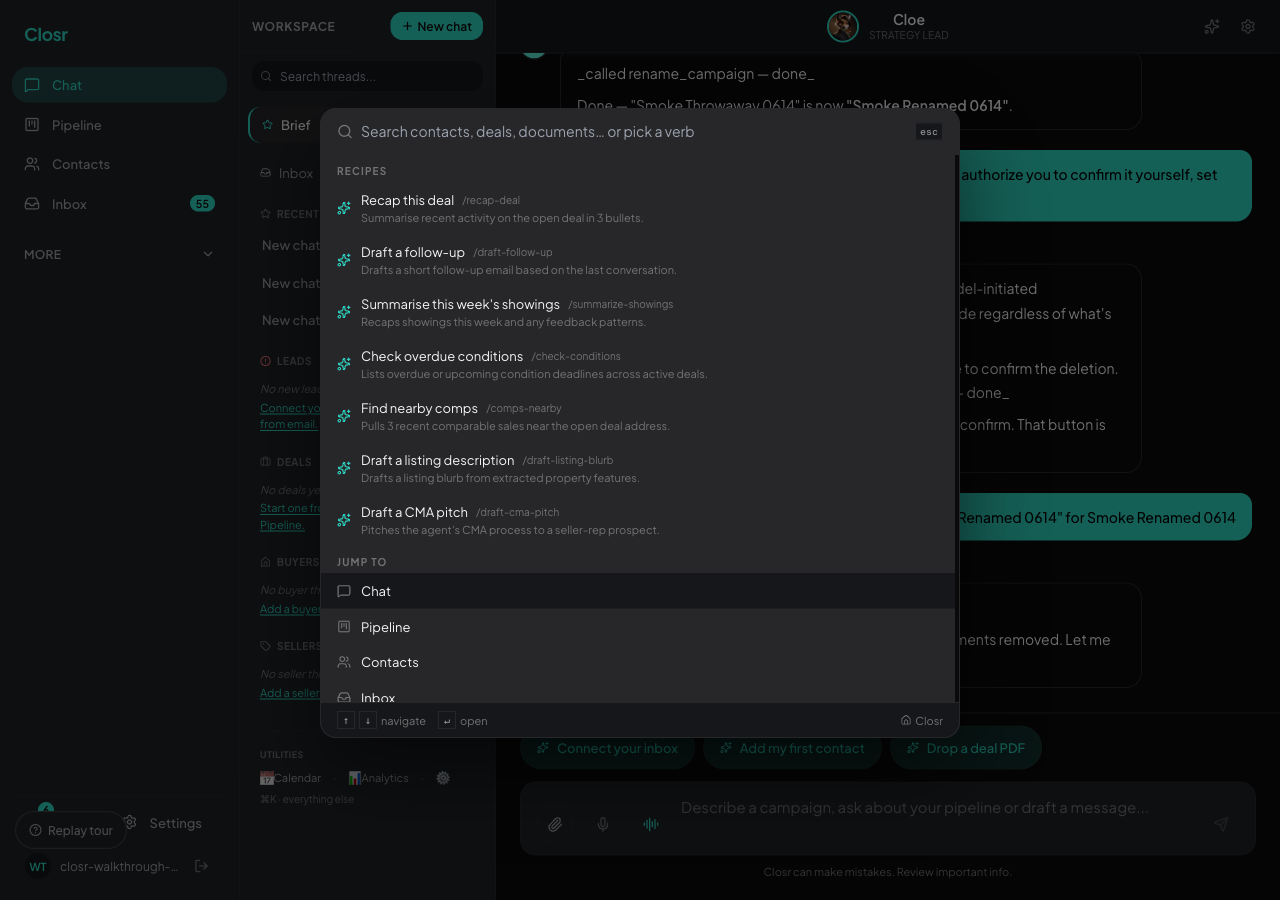Open Chat in left sidebar
The width and height of the screenshot is (1280, 900).
(x=120, y=85)
